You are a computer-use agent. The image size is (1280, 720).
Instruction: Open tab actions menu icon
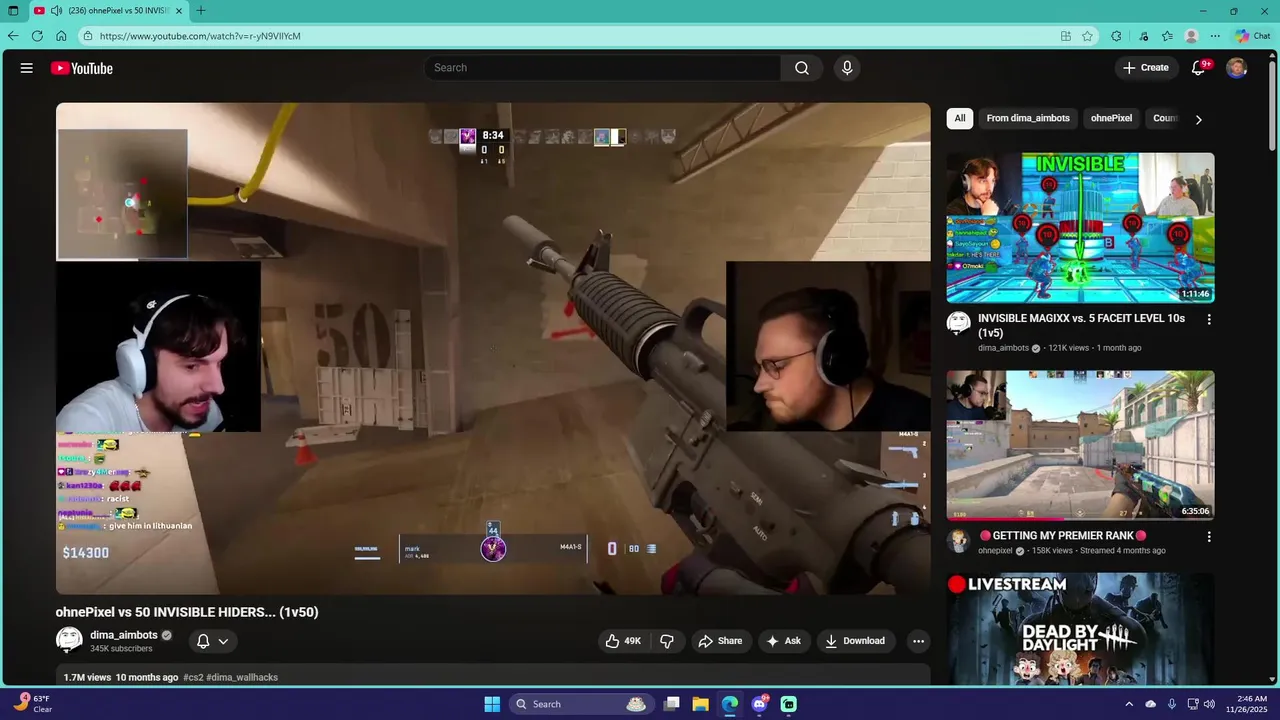point(13,11)
